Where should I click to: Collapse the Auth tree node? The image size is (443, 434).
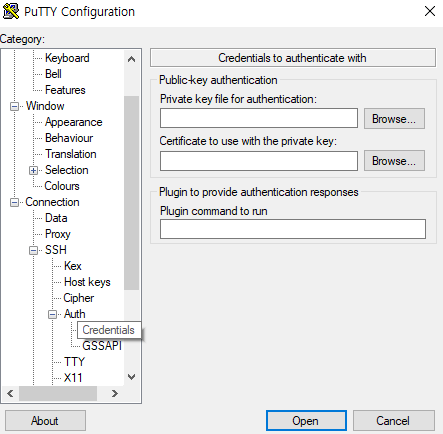click(x=52, y=314)
